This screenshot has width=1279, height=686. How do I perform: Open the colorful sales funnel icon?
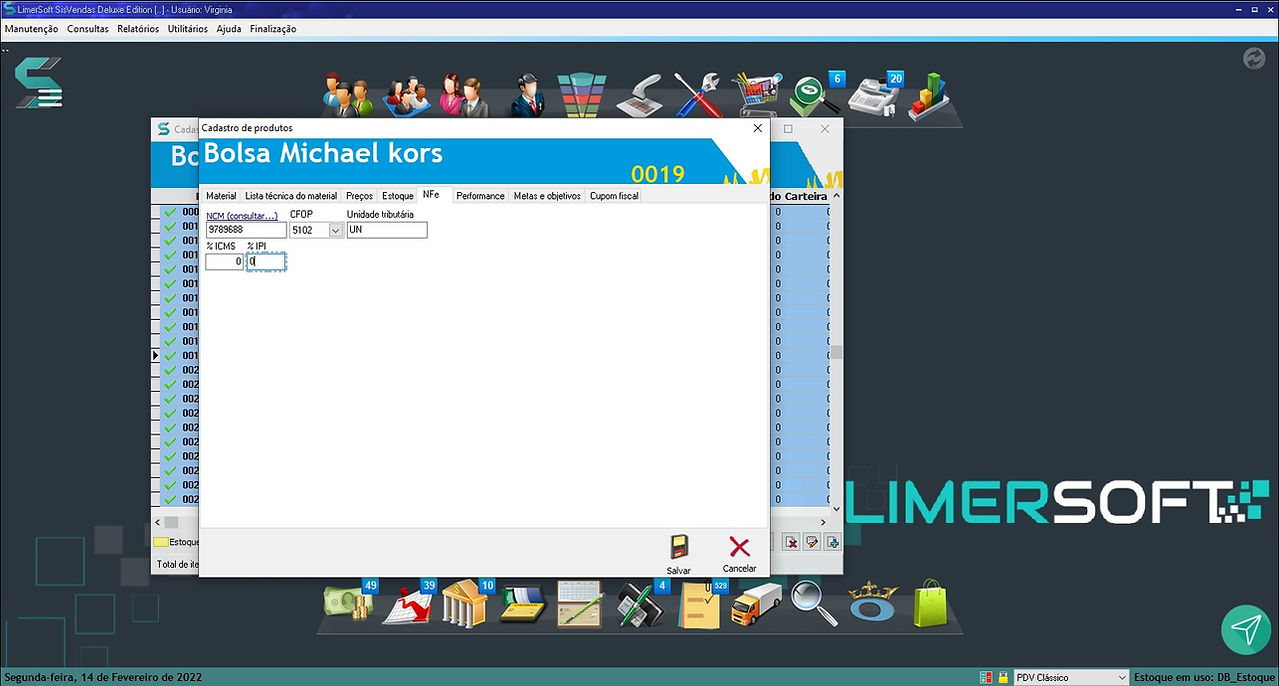[582, 95]
